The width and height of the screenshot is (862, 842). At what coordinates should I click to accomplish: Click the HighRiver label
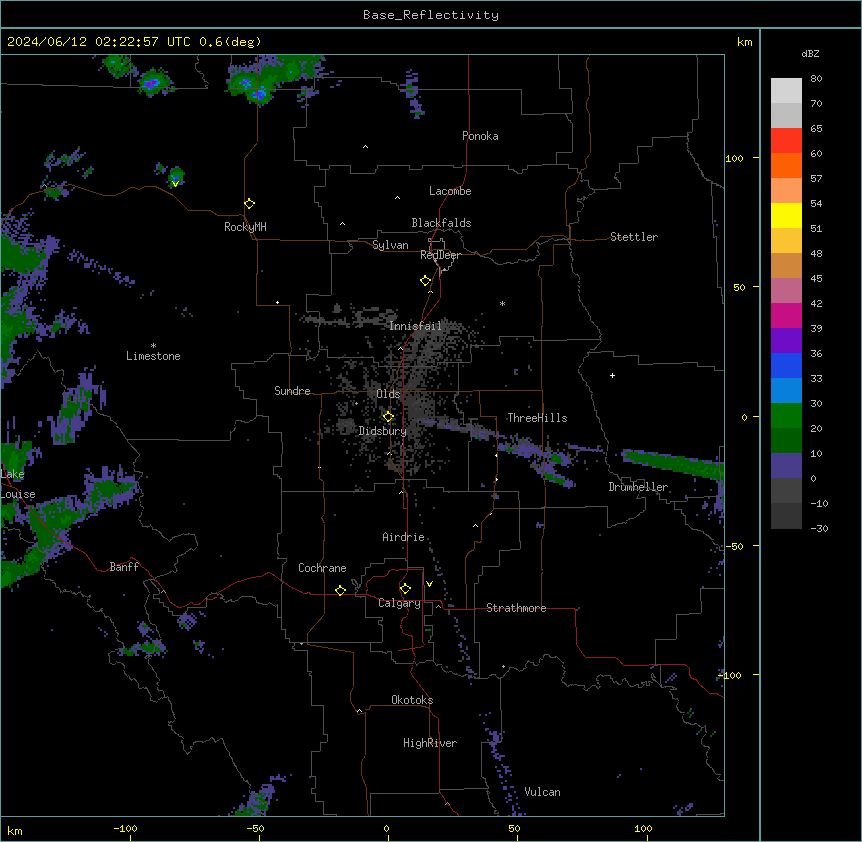pos(430,743)
